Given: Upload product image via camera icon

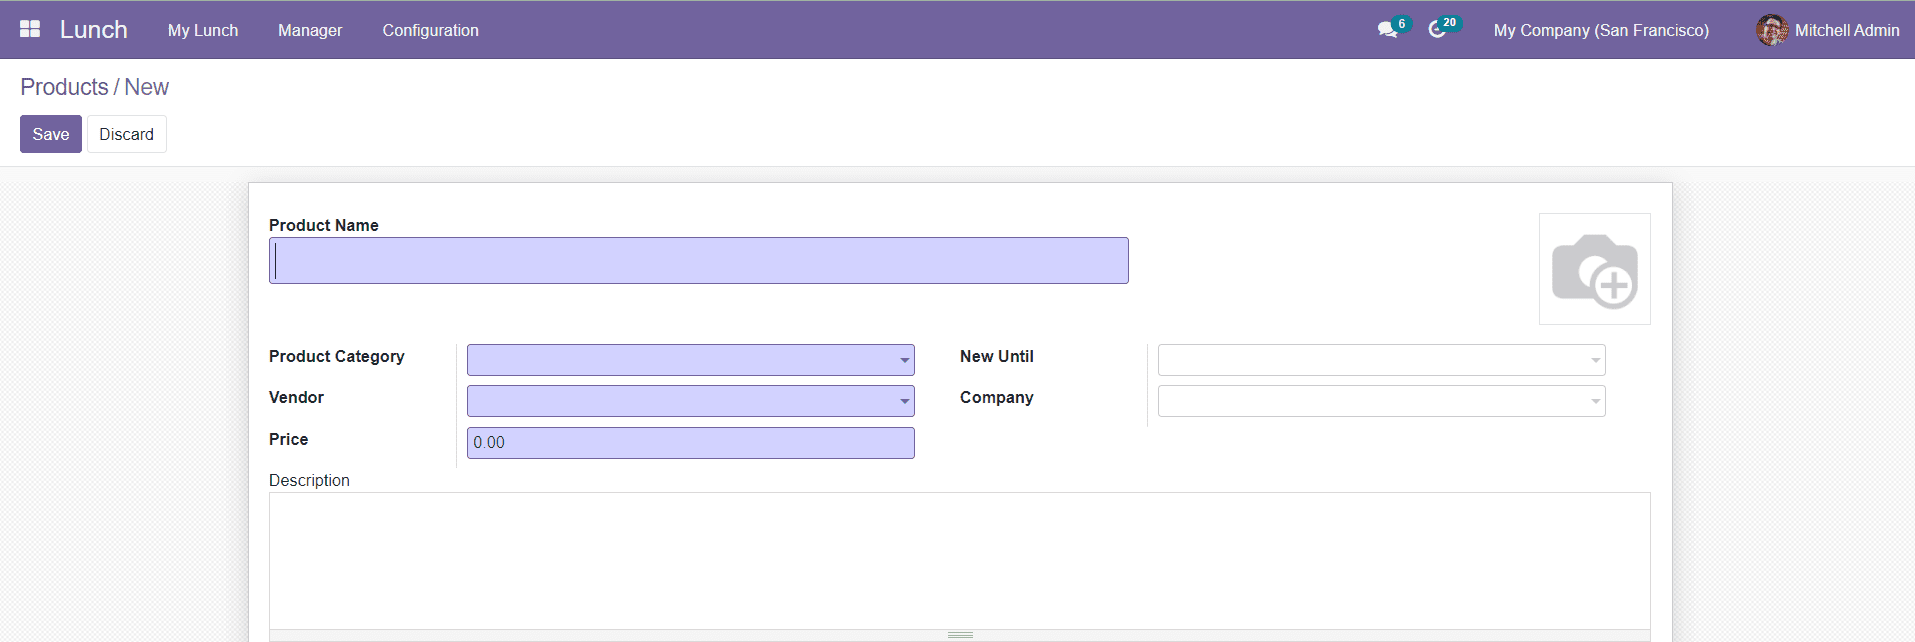Looking at the screenshot, I should [1594, 269].
